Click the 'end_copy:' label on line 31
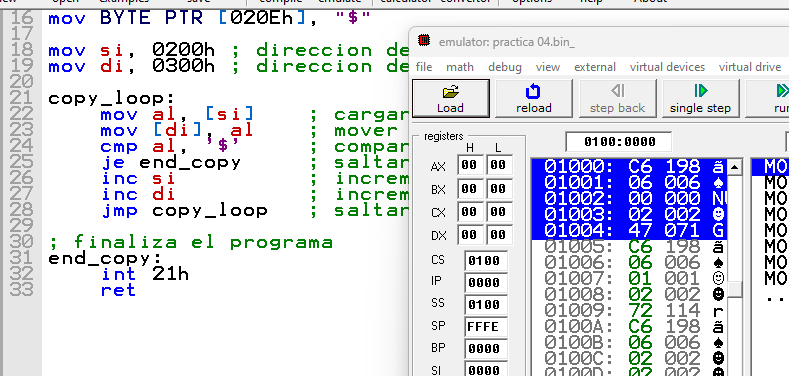This screenshot has width=789, height=376. click(106, 260)
